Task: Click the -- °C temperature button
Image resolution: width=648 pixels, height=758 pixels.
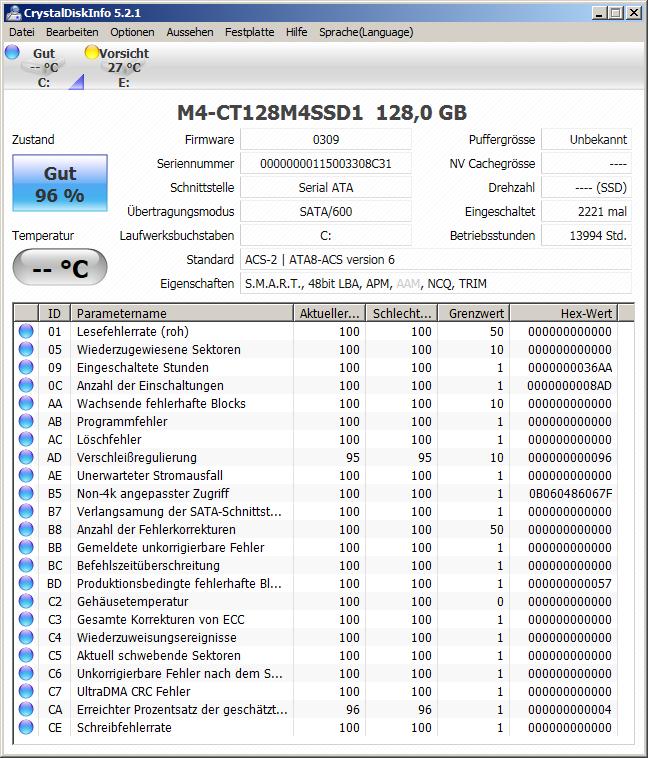Action: tap(60, 267)
